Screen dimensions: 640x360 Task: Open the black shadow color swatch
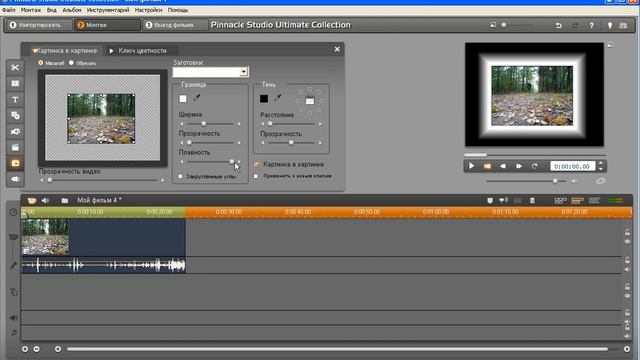(x=264, y=98)
